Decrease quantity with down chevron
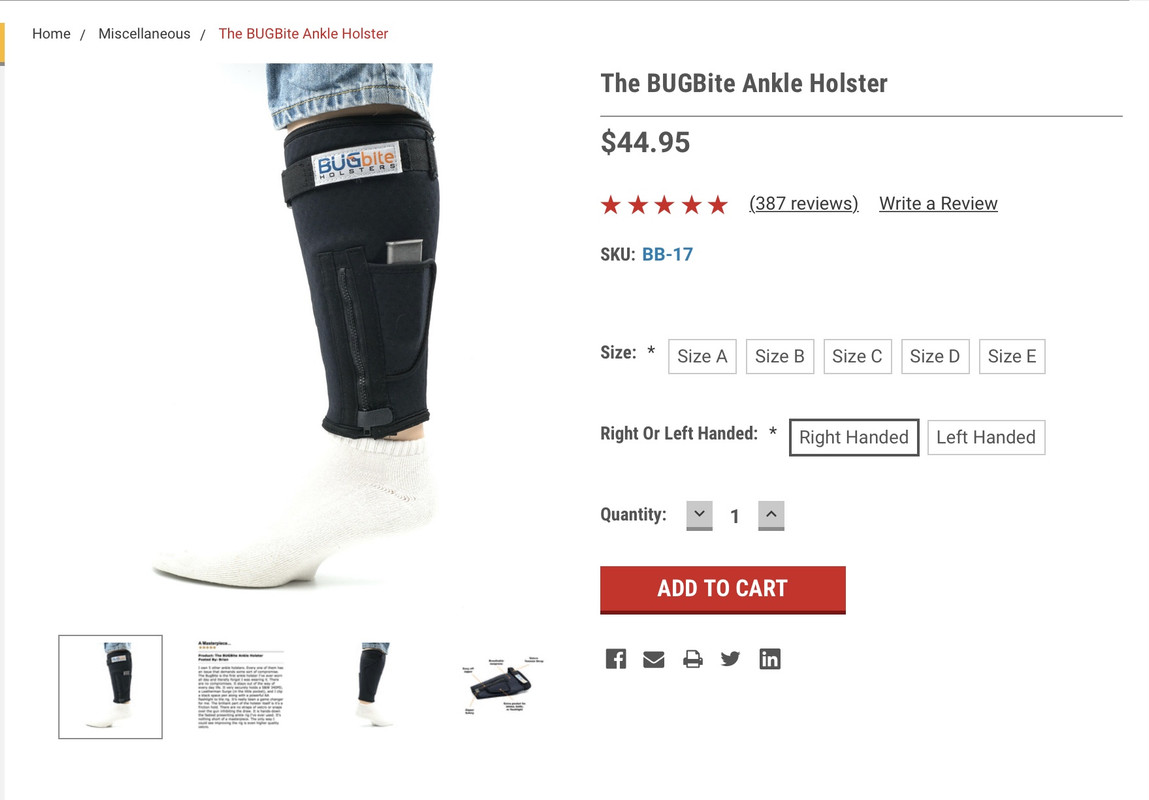 coord(699,515)
